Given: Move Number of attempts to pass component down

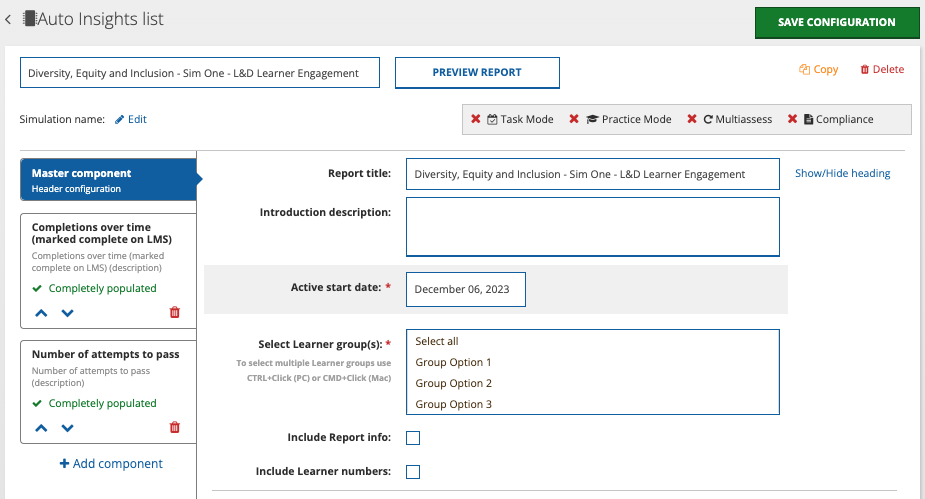Looking at the screenshot, I should 67,427.
